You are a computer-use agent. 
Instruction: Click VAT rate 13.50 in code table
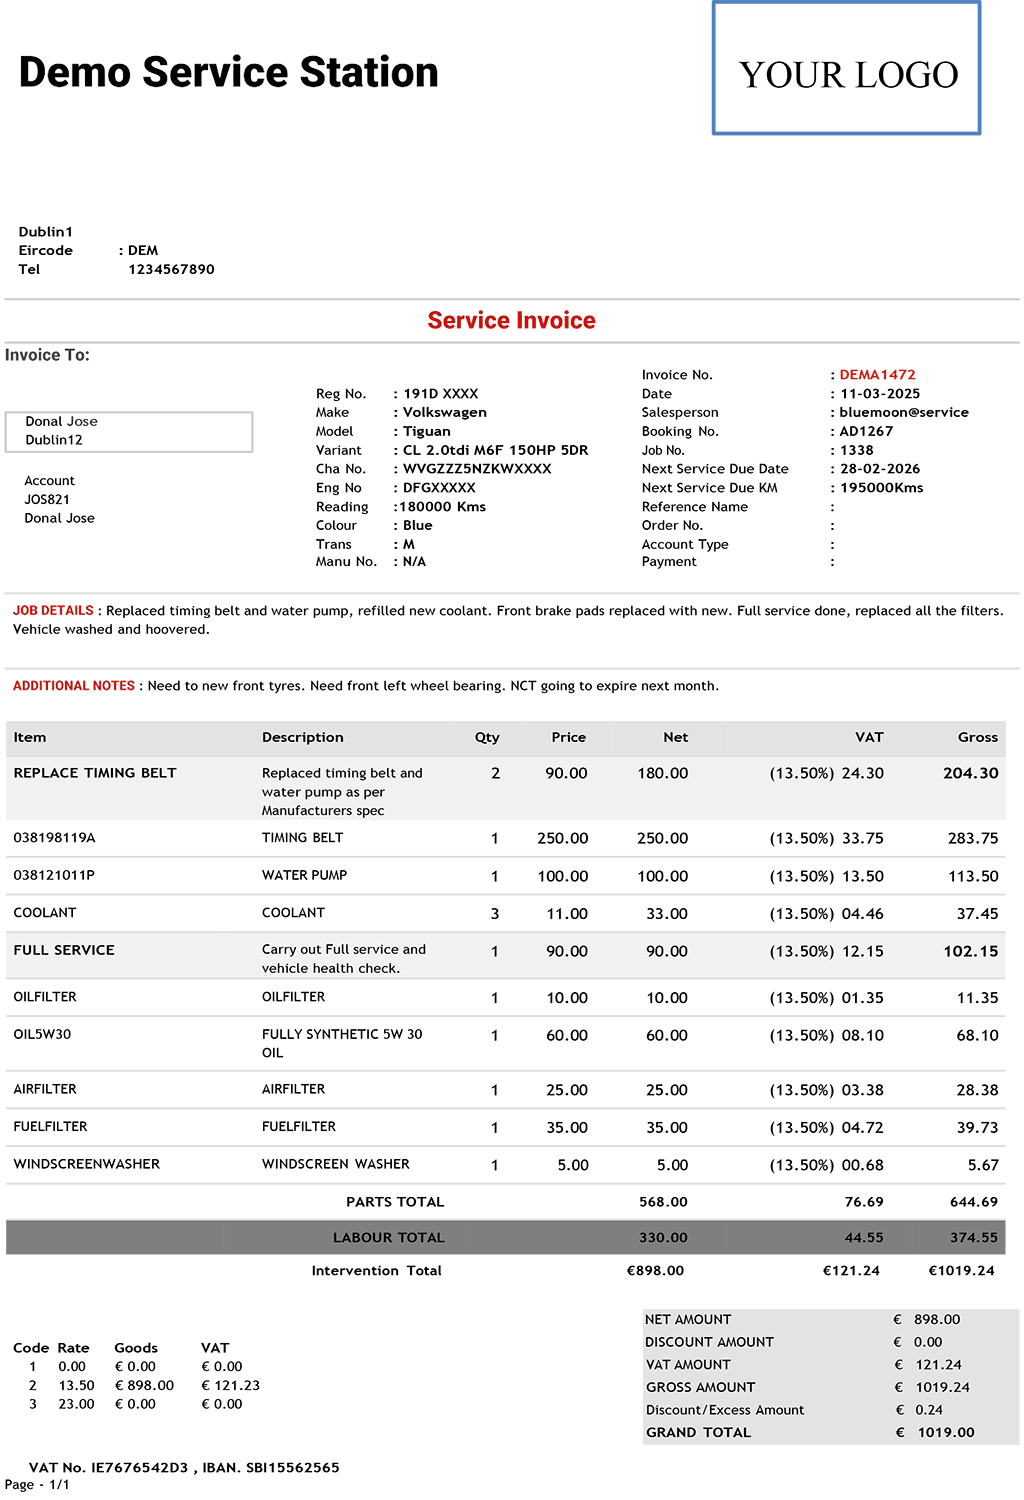tap(76, 1385)
